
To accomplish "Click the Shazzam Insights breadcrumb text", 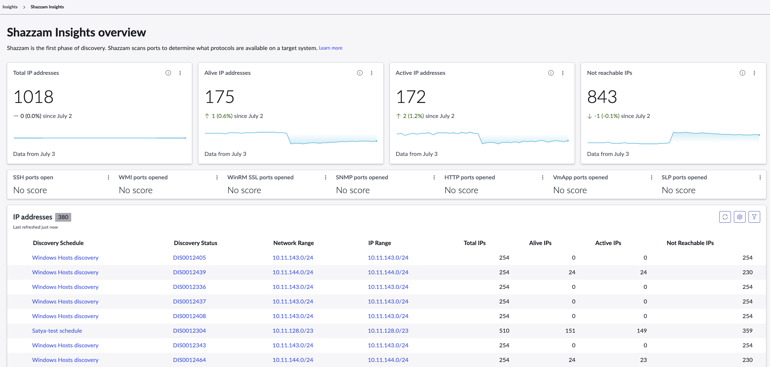I will coord(47,7).
